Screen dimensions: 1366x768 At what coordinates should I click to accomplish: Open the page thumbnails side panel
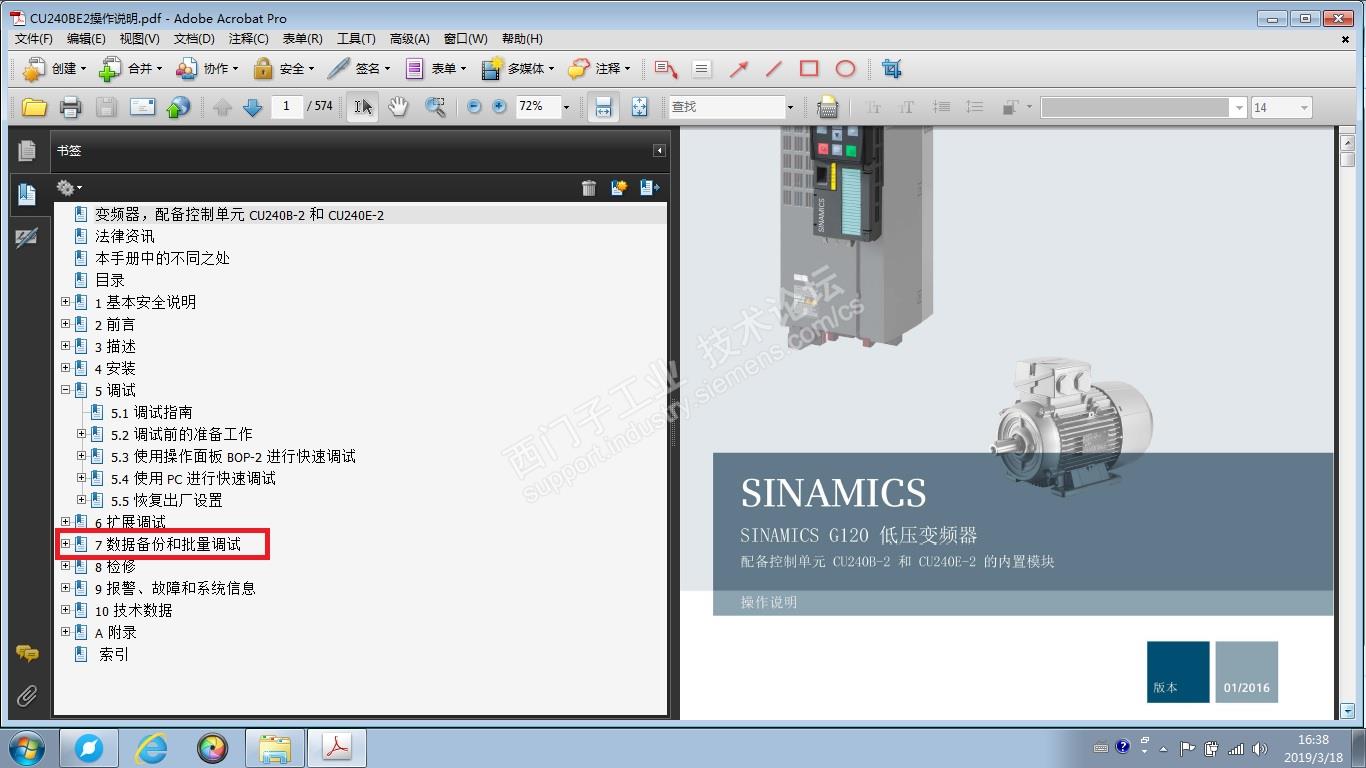27,151
